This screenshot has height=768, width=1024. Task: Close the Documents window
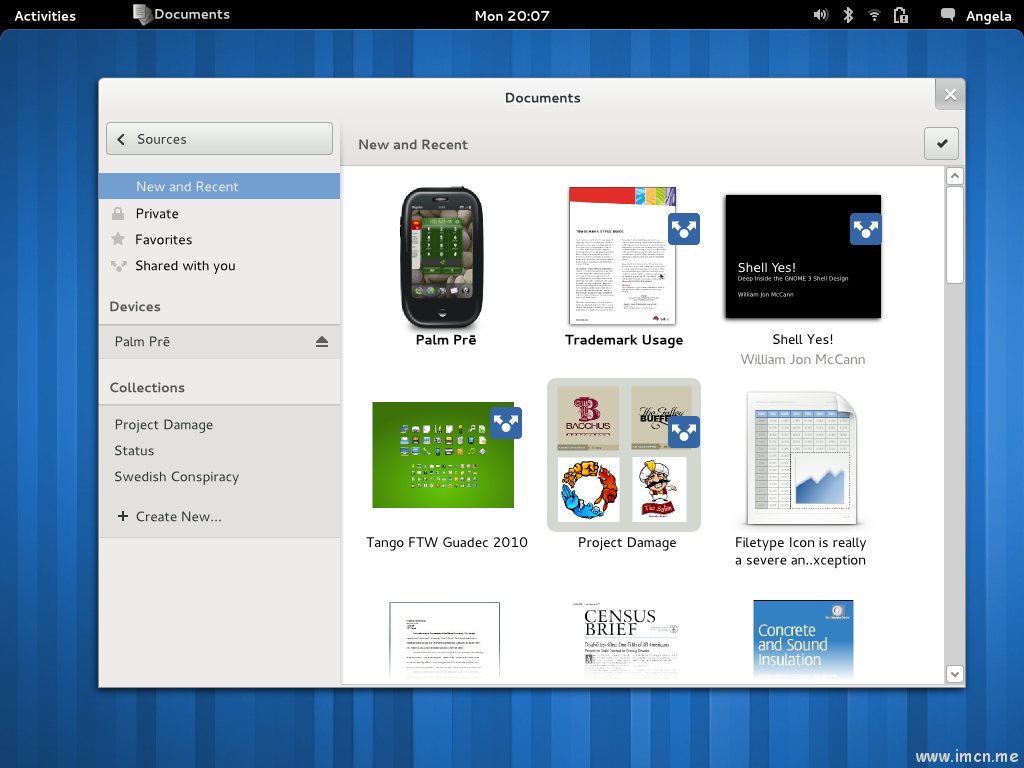(x=950, y=95)
